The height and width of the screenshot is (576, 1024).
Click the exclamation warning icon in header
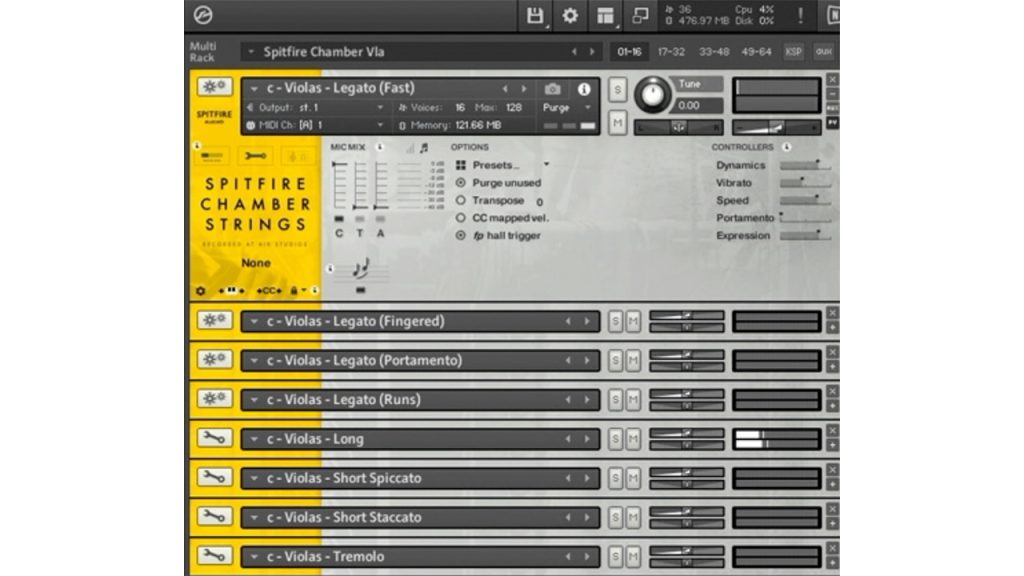pos(800,15)
